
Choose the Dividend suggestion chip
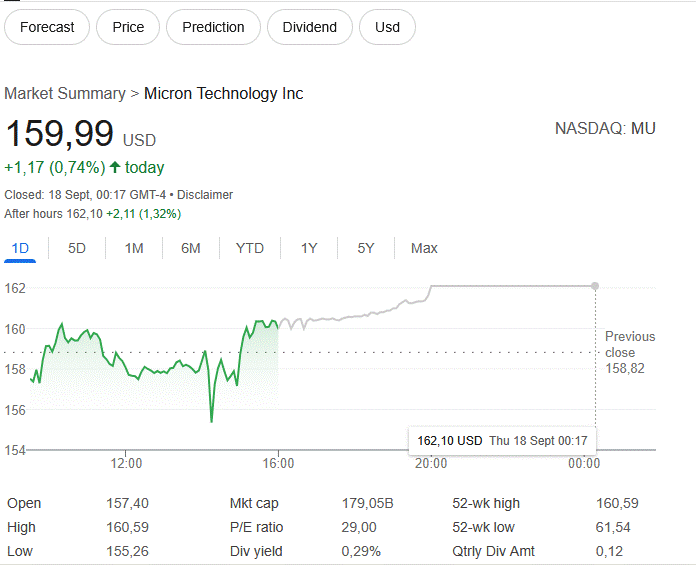tap(309, 27)
